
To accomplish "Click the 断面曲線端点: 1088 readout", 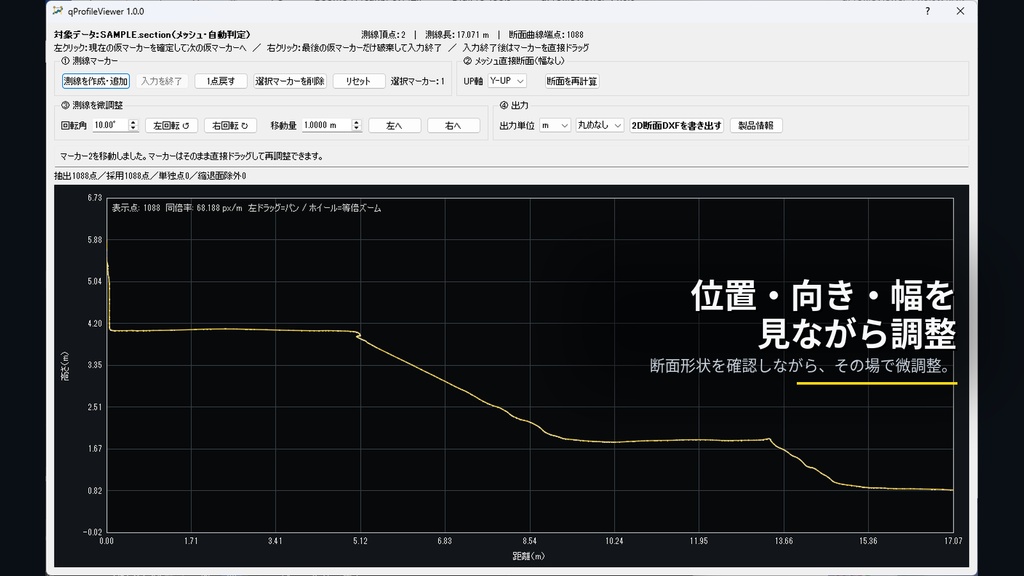I will tap(546, 35).
